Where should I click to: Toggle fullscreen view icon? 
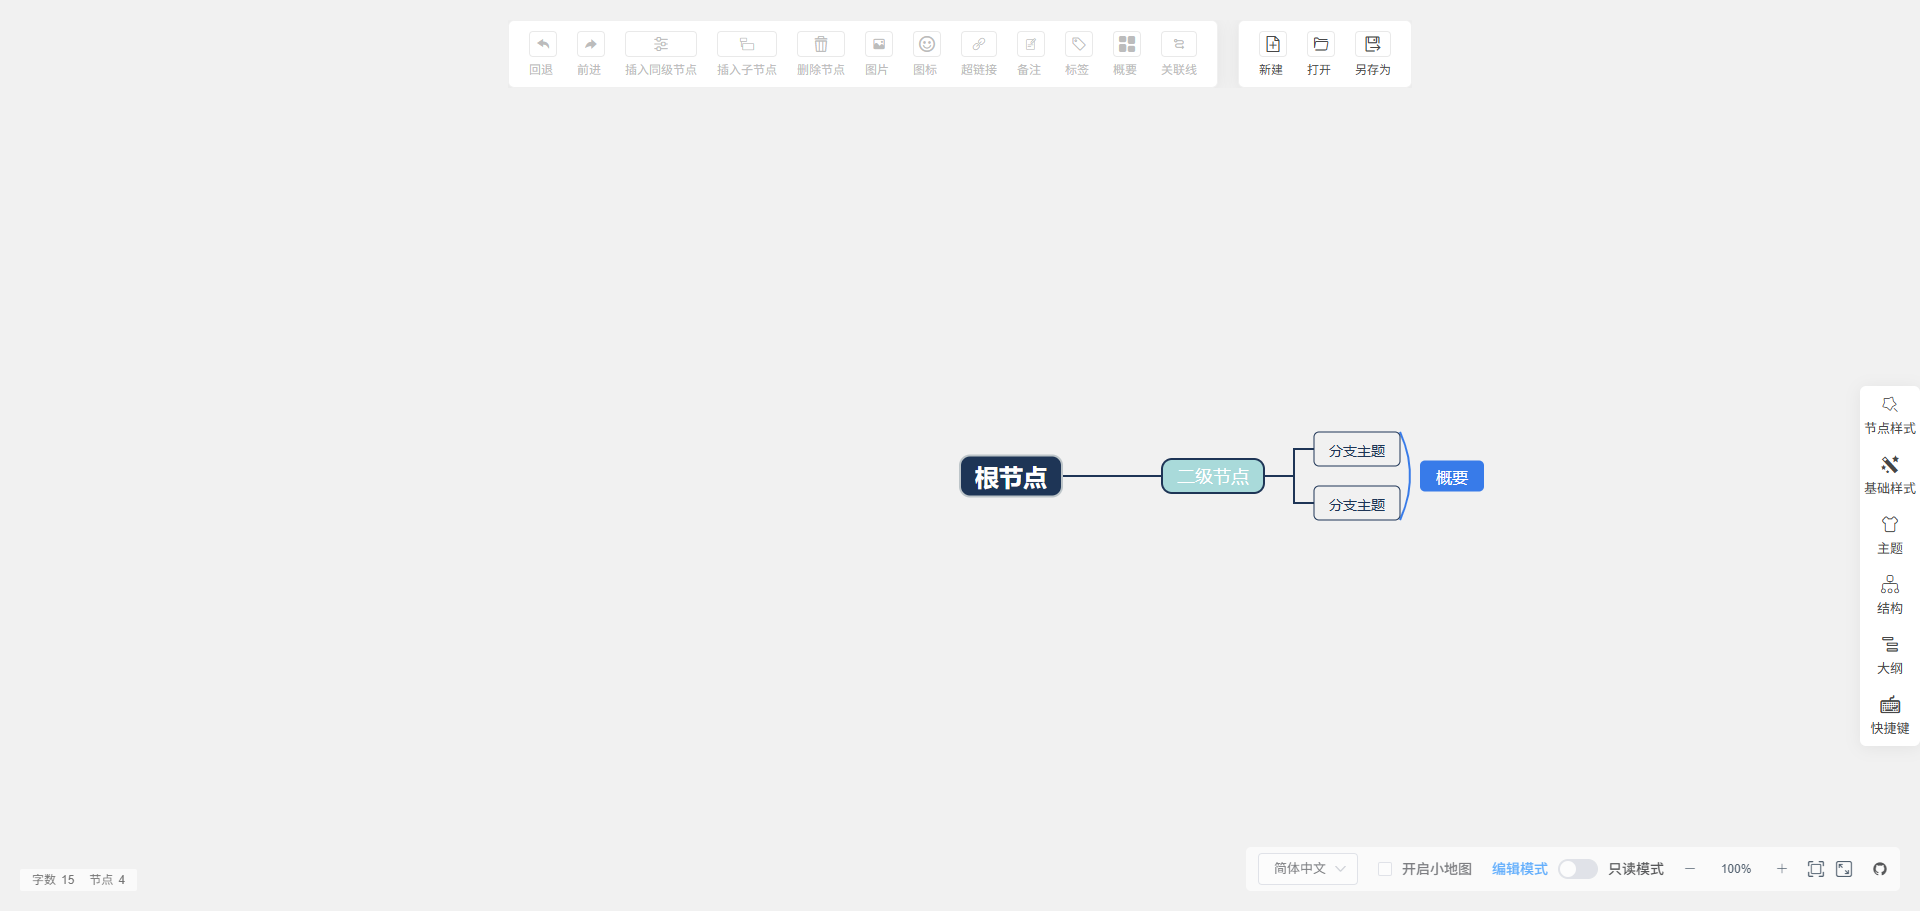coord(1844,869)
